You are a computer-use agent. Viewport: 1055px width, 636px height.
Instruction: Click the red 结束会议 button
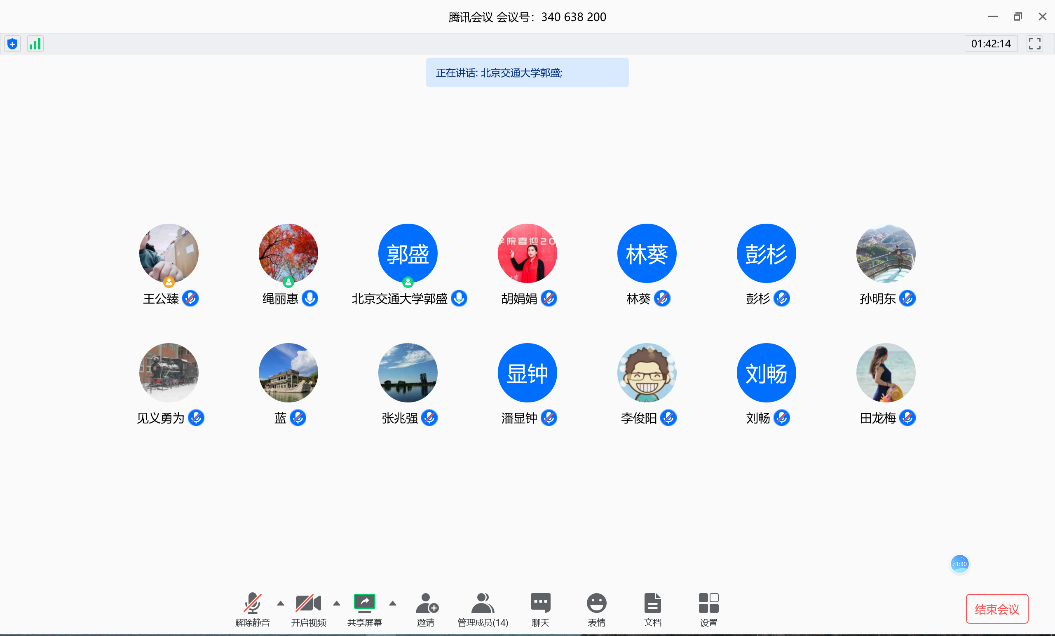point(997,609)
